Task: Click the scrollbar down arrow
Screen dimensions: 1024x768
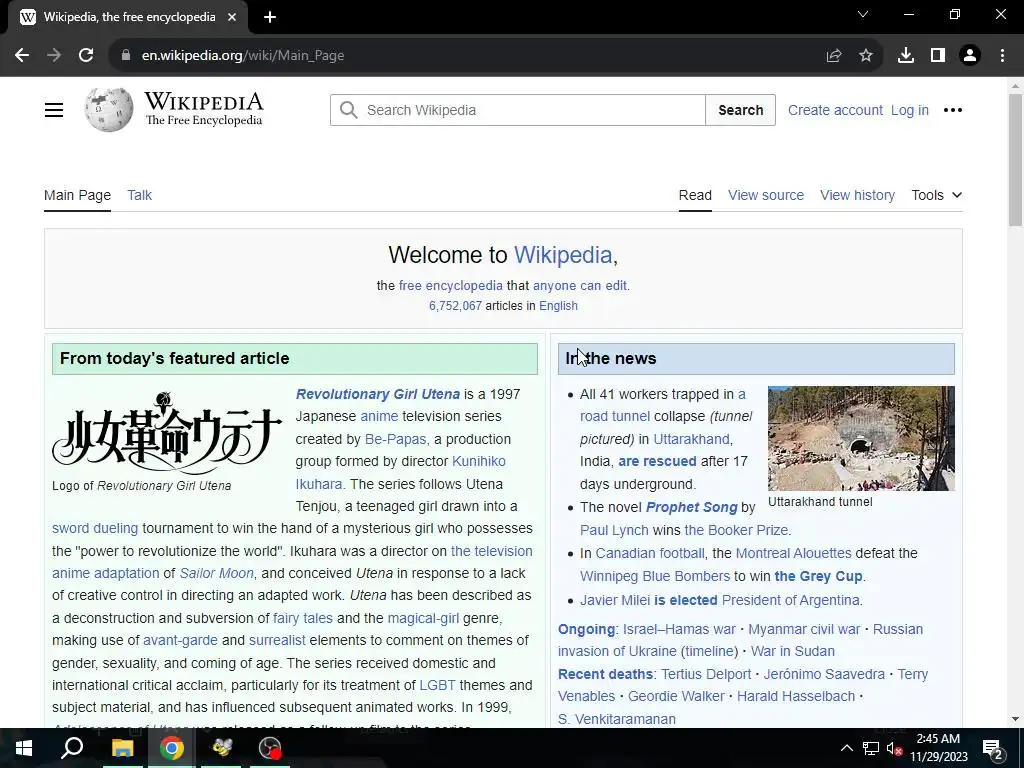Action: (1015, 719)
